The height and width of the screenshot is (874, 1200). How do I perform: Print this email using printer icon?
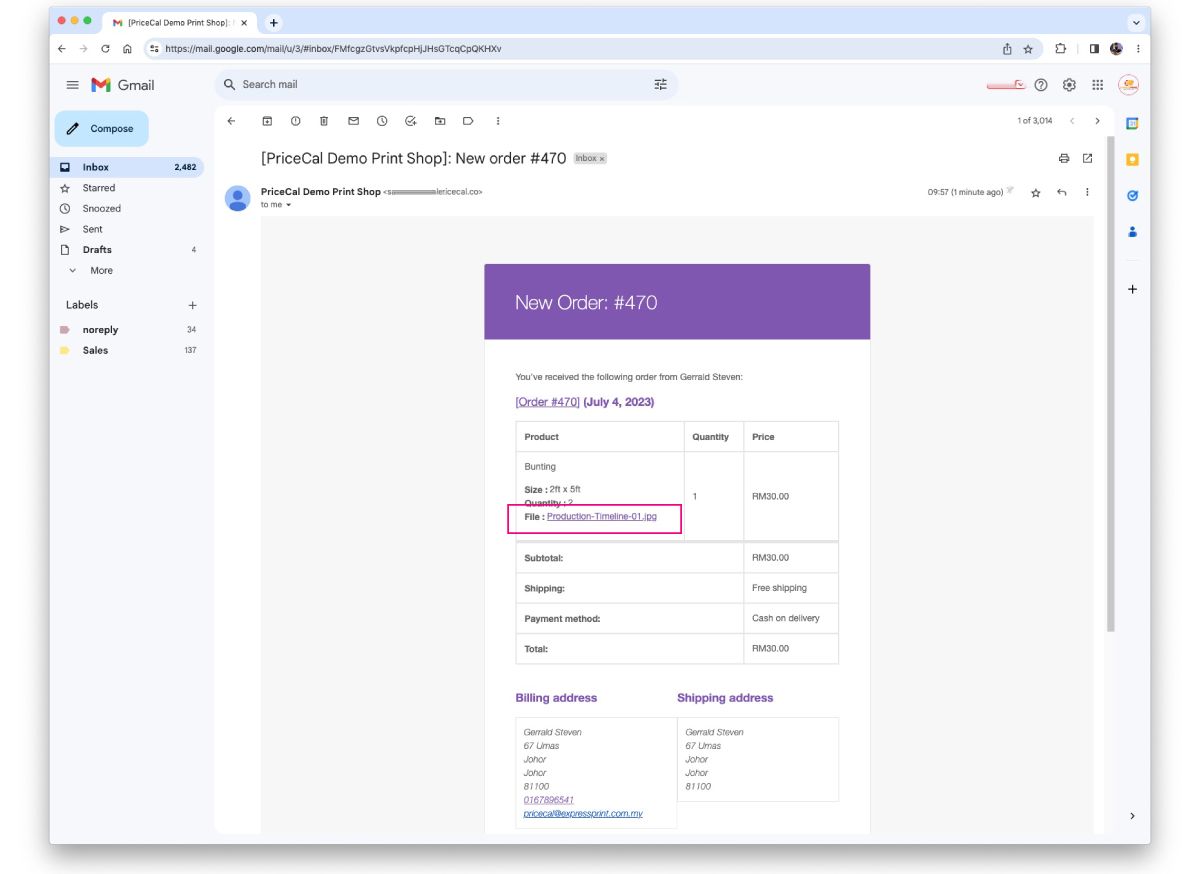[x=1064, y=158]
